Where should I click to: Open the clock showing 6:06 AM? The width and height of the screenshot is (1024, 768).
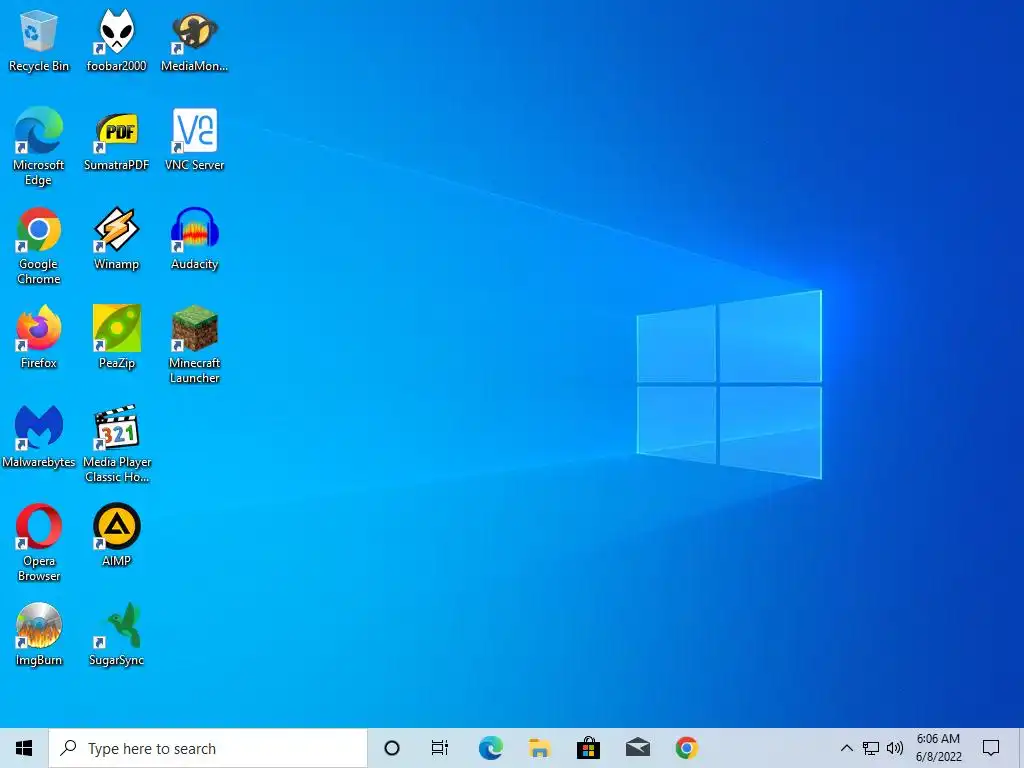coord(938,748)
